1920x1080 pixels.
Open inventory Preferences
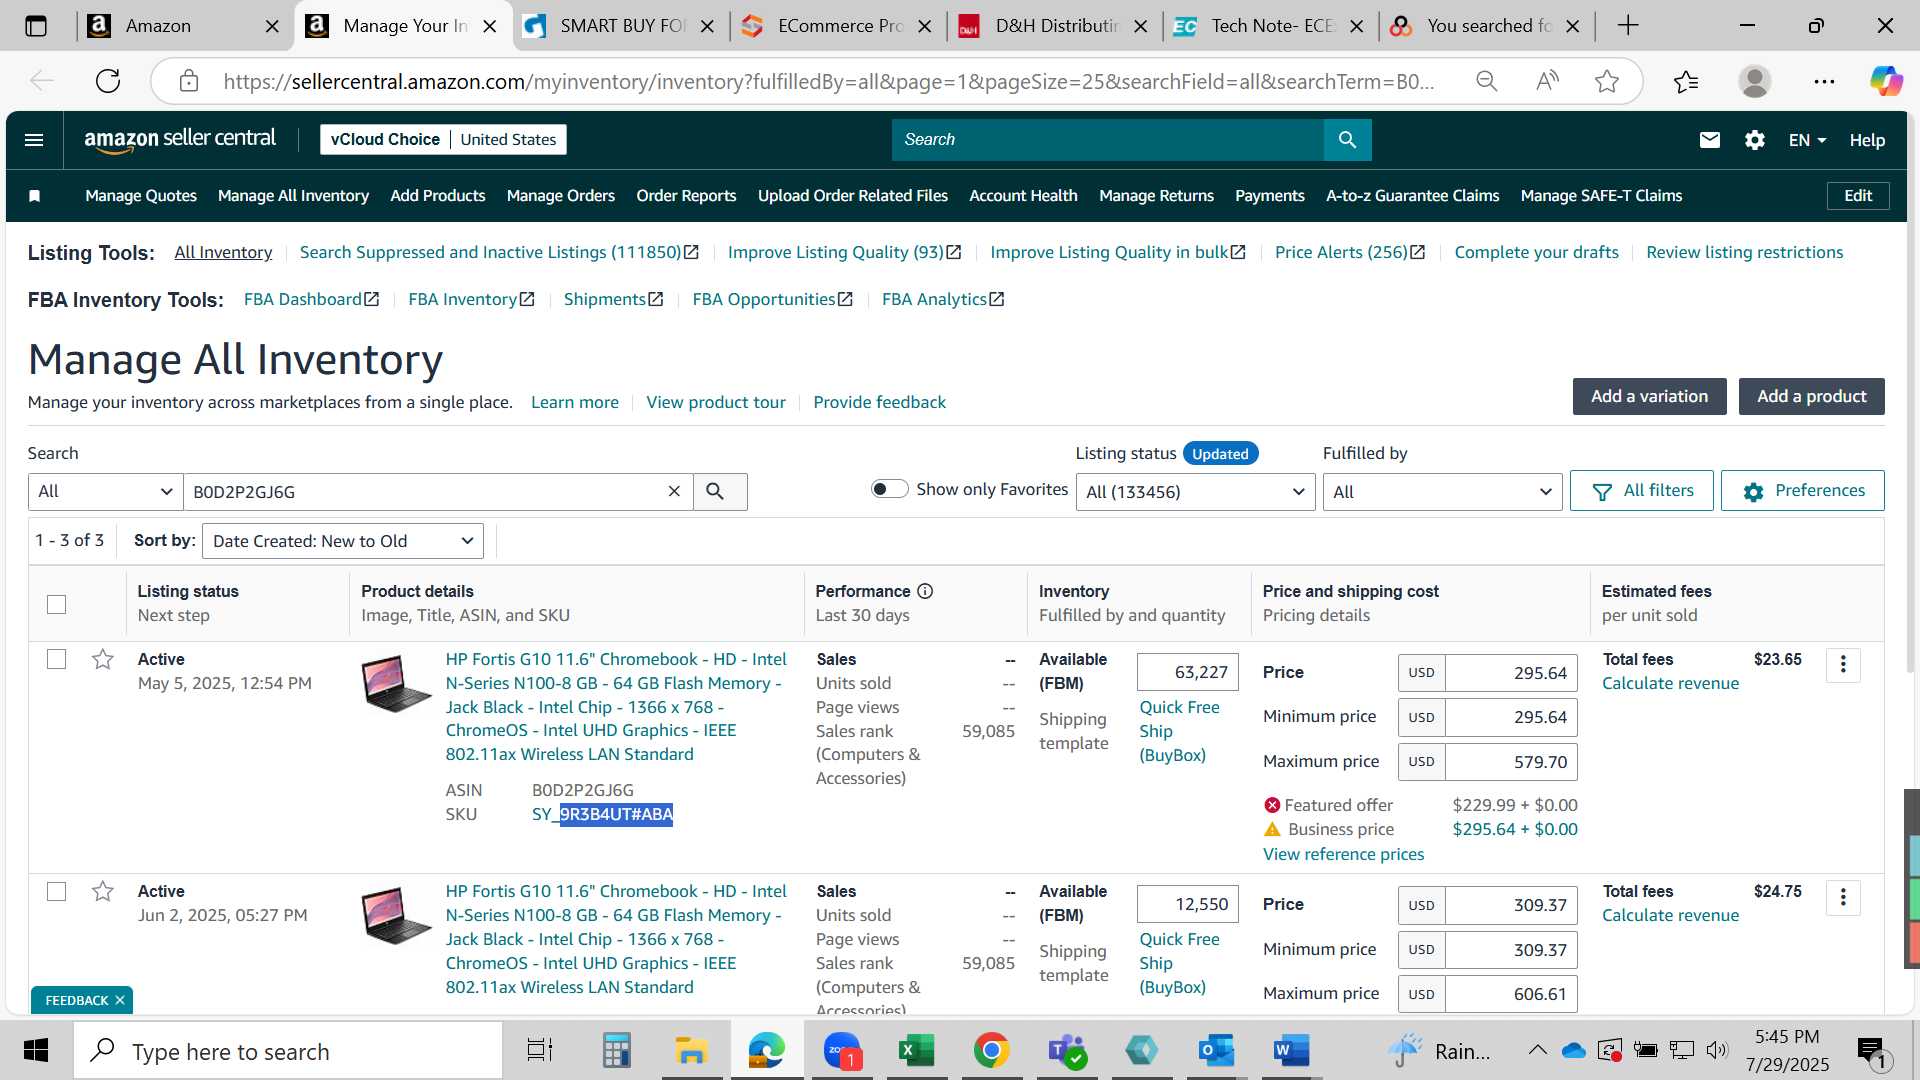[1802, 491]
